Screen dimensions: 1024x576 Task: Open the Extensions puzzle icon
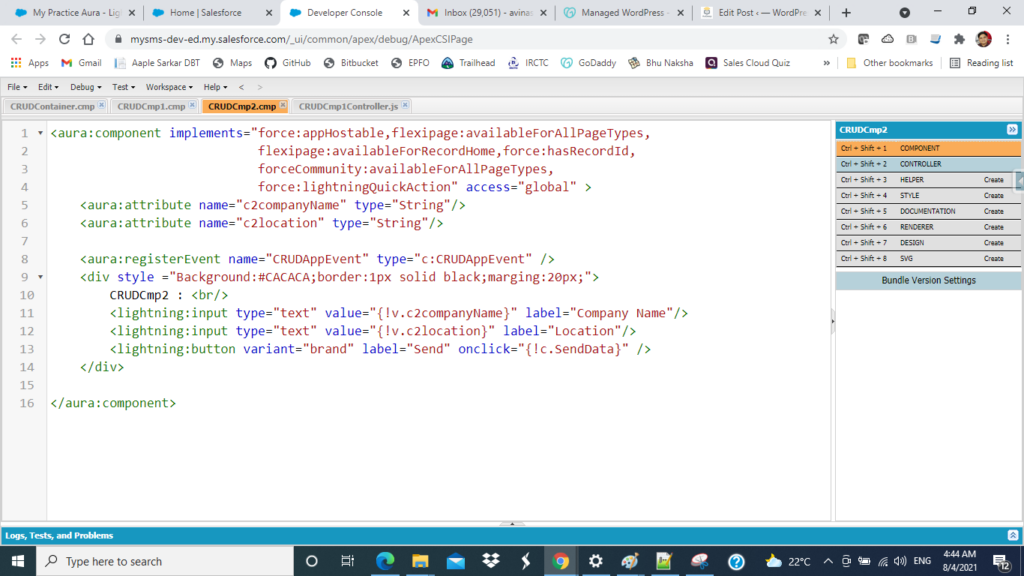pos(959,39)
